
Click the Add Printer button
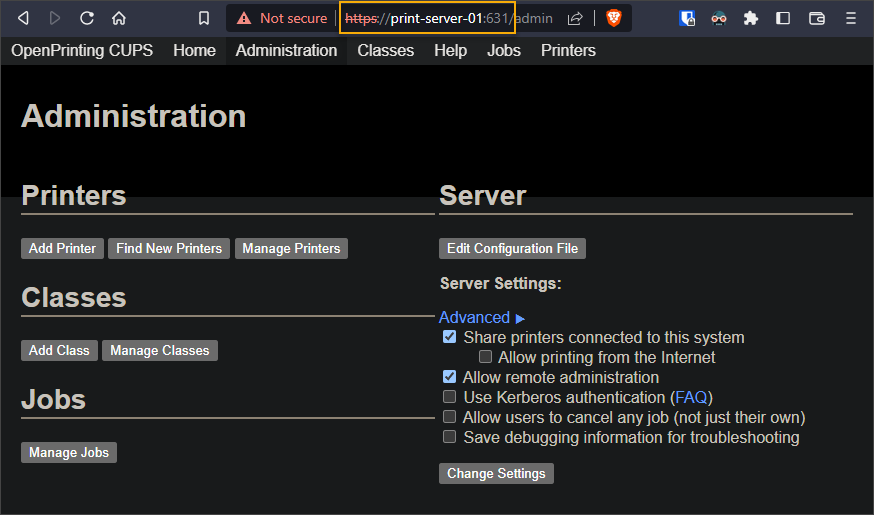tap(62, 249)
